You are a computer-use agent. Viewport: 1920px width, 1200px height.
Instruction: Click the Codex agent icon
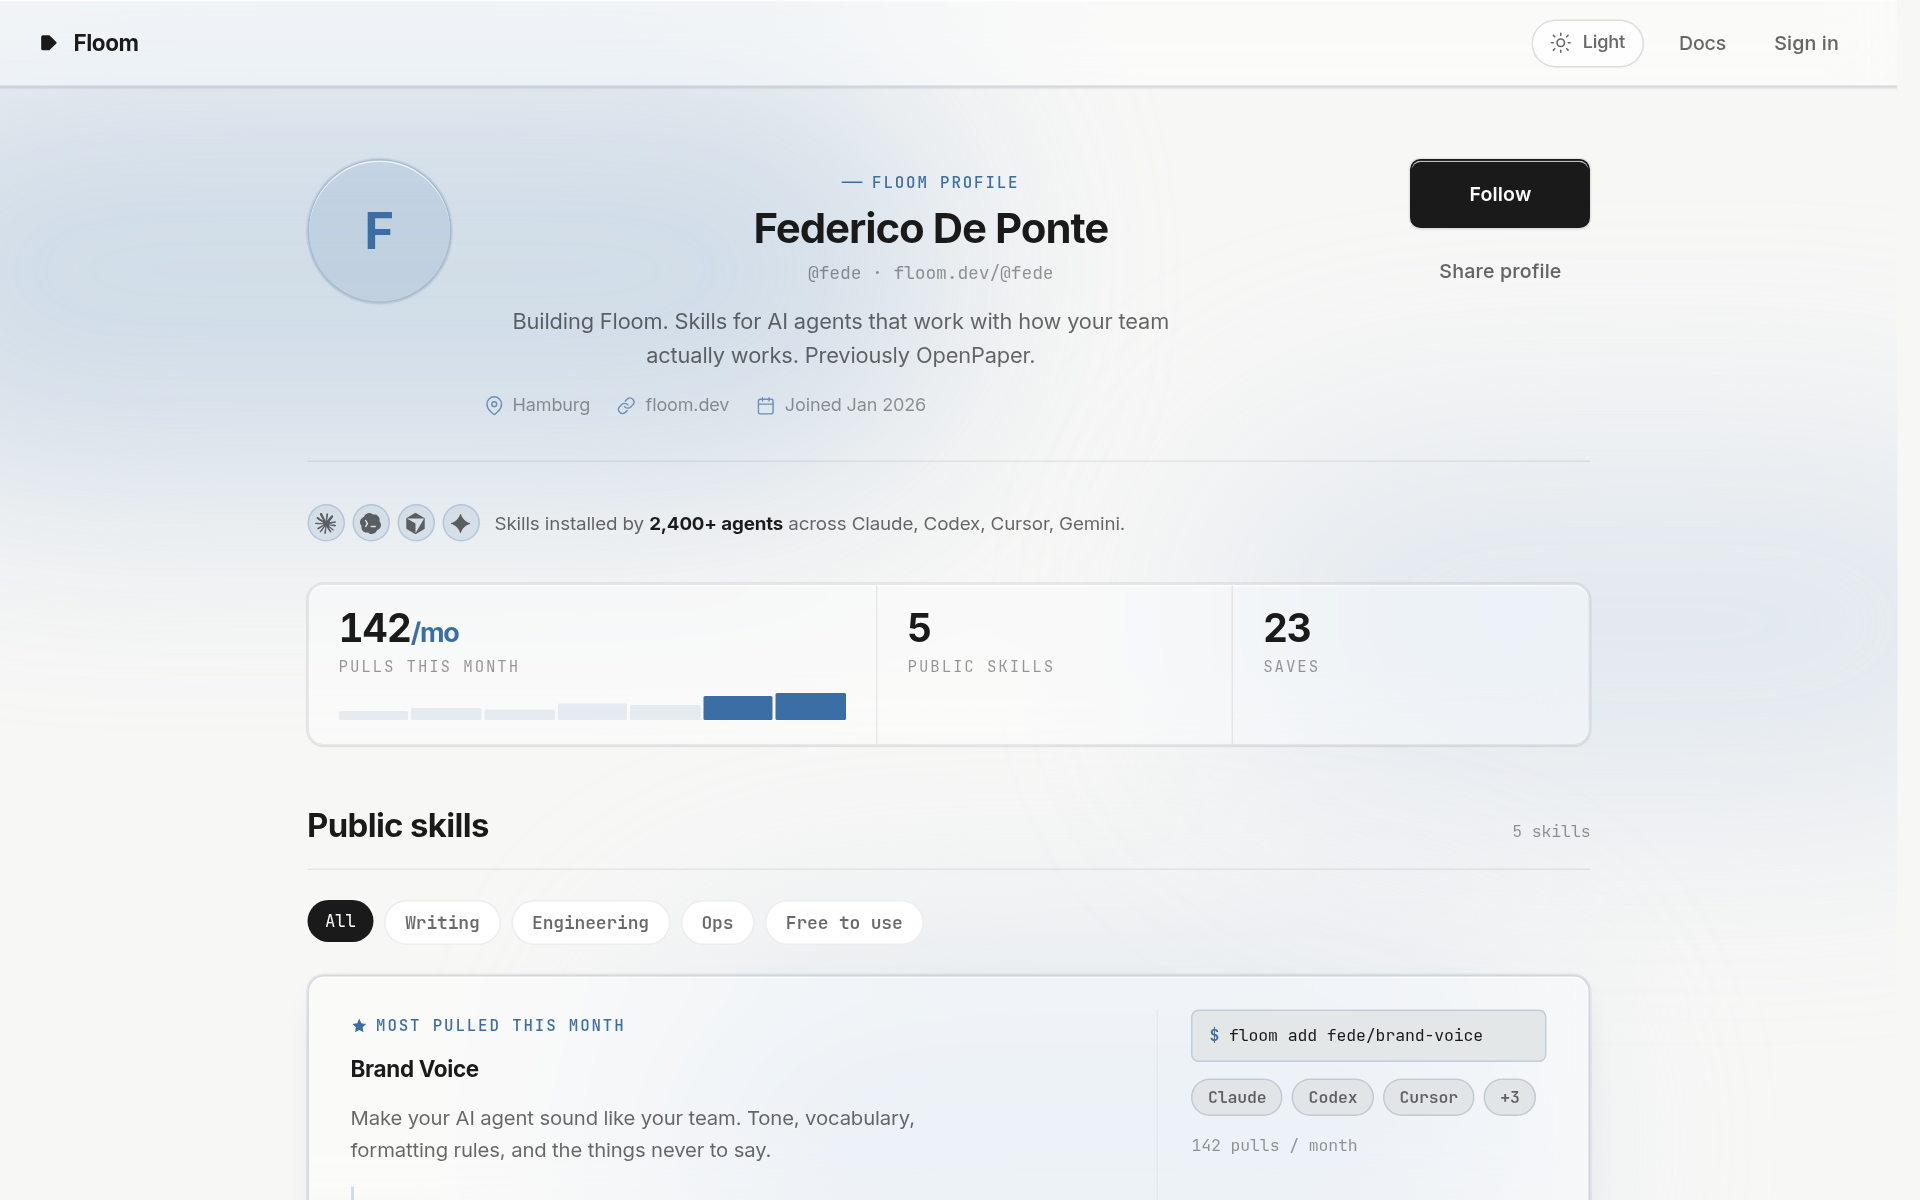(x=371, y=523)
